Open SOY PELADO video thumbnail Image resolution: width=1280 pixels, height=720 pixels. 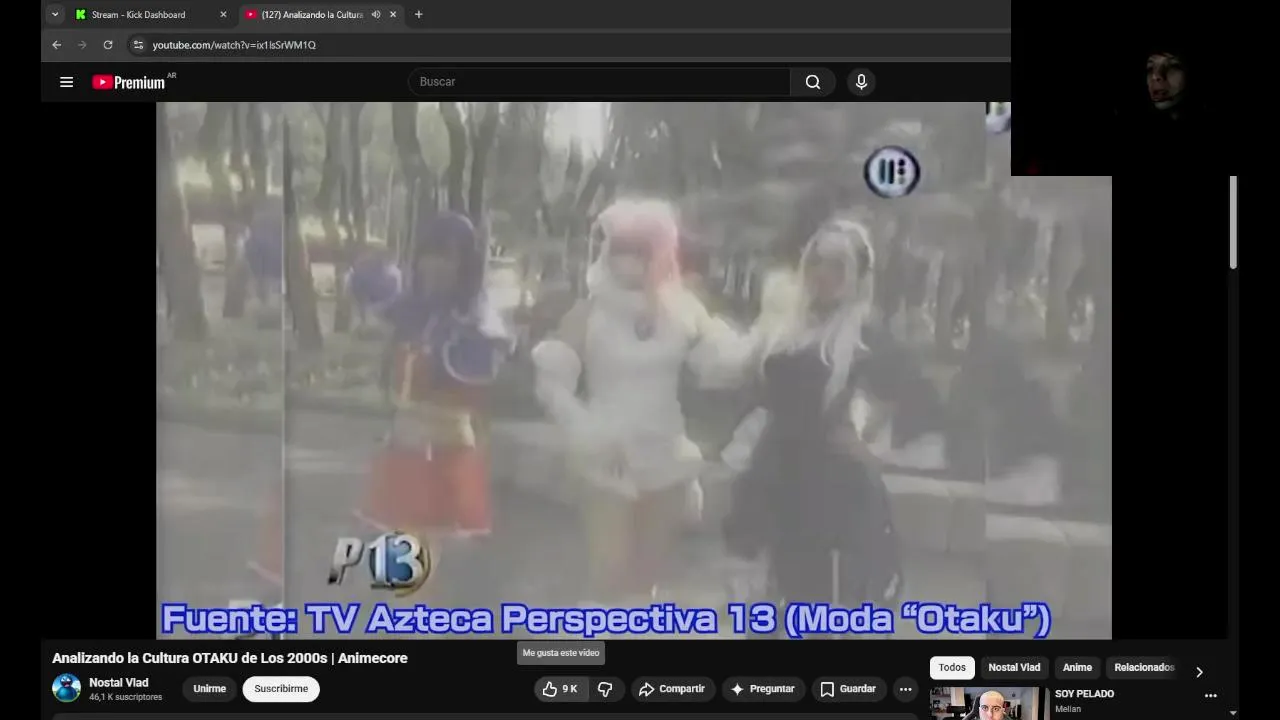tap(989, 703)
